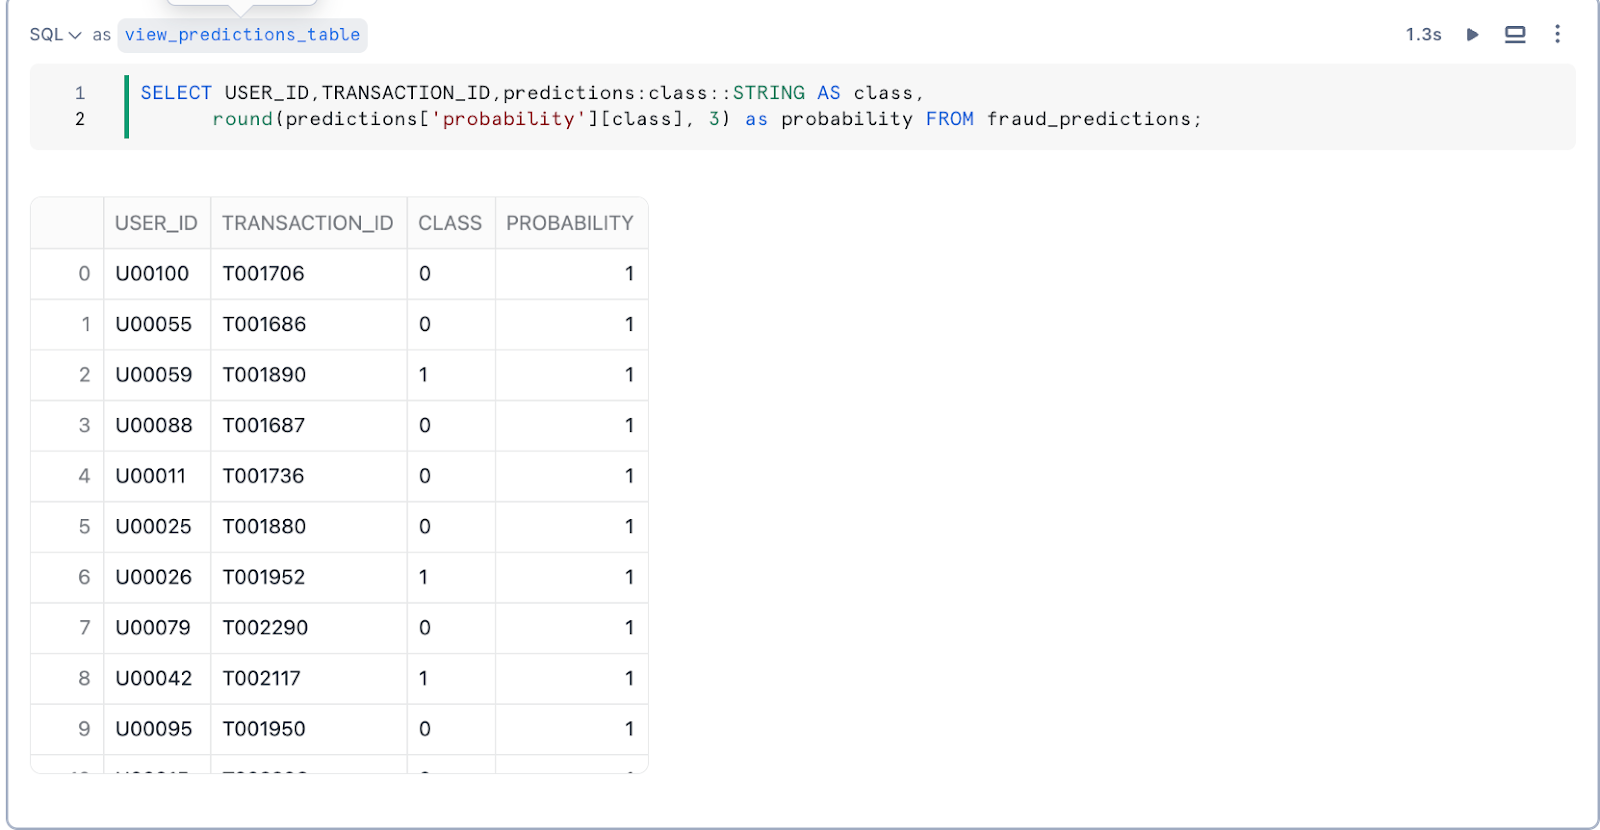Select transaction T001890 cell

(x=264, y=375)
